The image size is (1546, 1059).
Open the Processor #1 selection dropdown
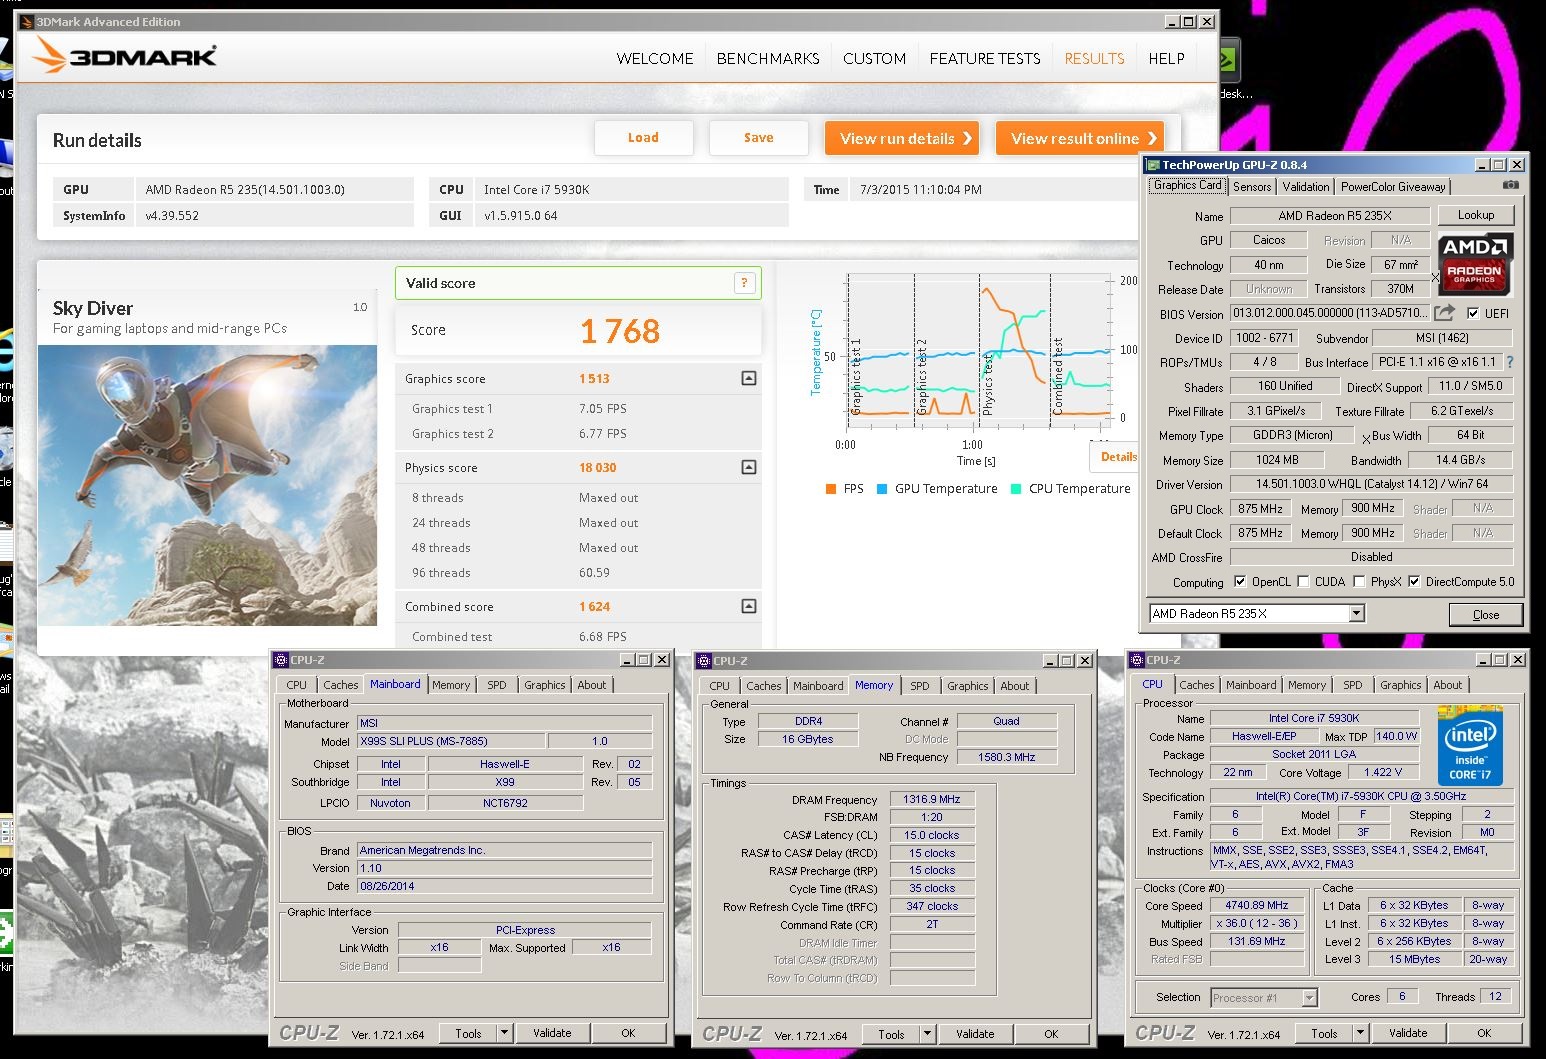pyautogui.click(x=1309, y=997)
